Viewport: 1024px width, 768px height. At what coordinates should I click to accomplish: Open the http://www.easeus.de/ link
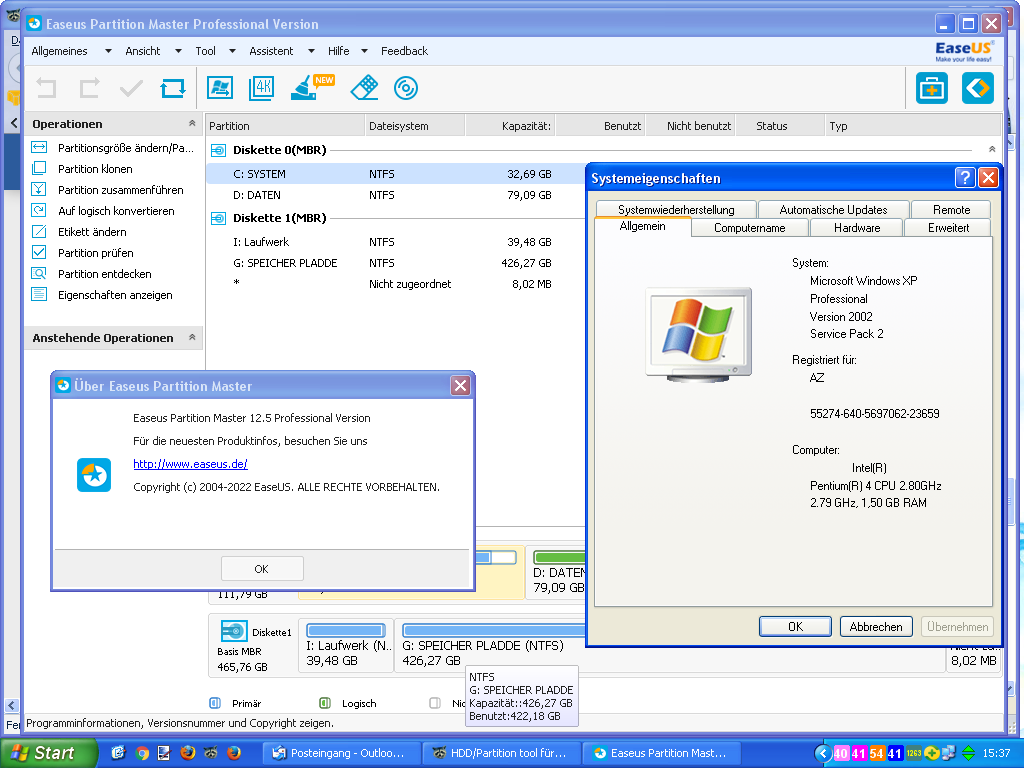click(x=190, y=464)
